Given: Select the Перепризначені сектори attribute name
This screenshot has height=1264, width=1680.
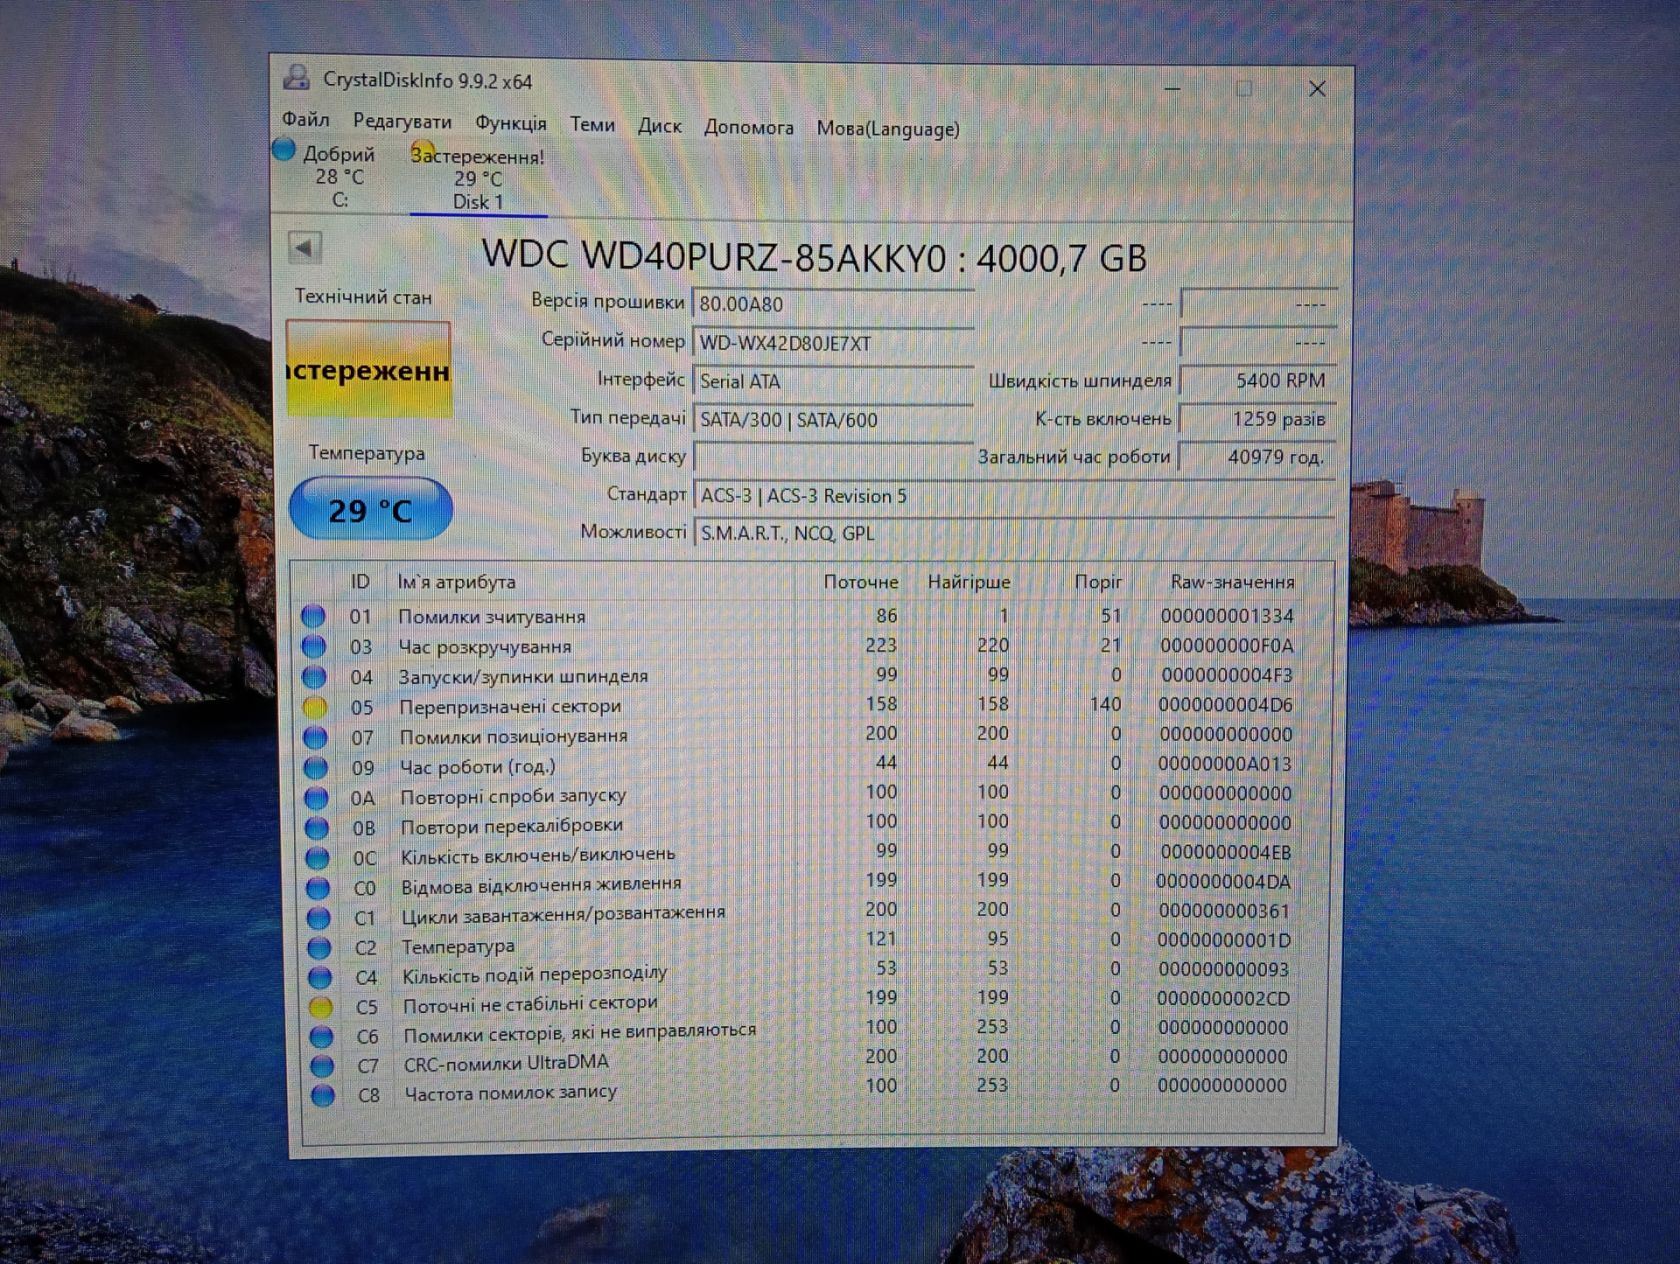Looking at the screenshot, I should 510,706.
